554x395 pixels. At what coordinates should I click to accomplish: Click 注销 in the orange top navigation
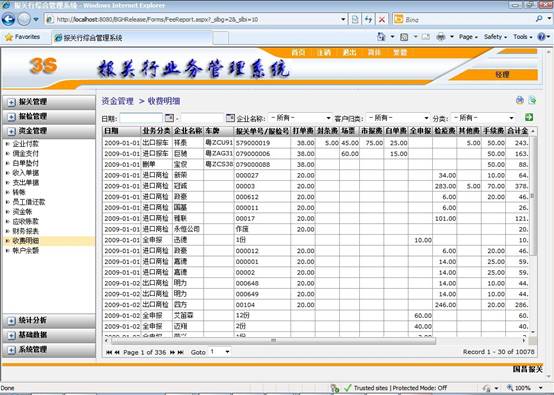click(x=324, y=53)
